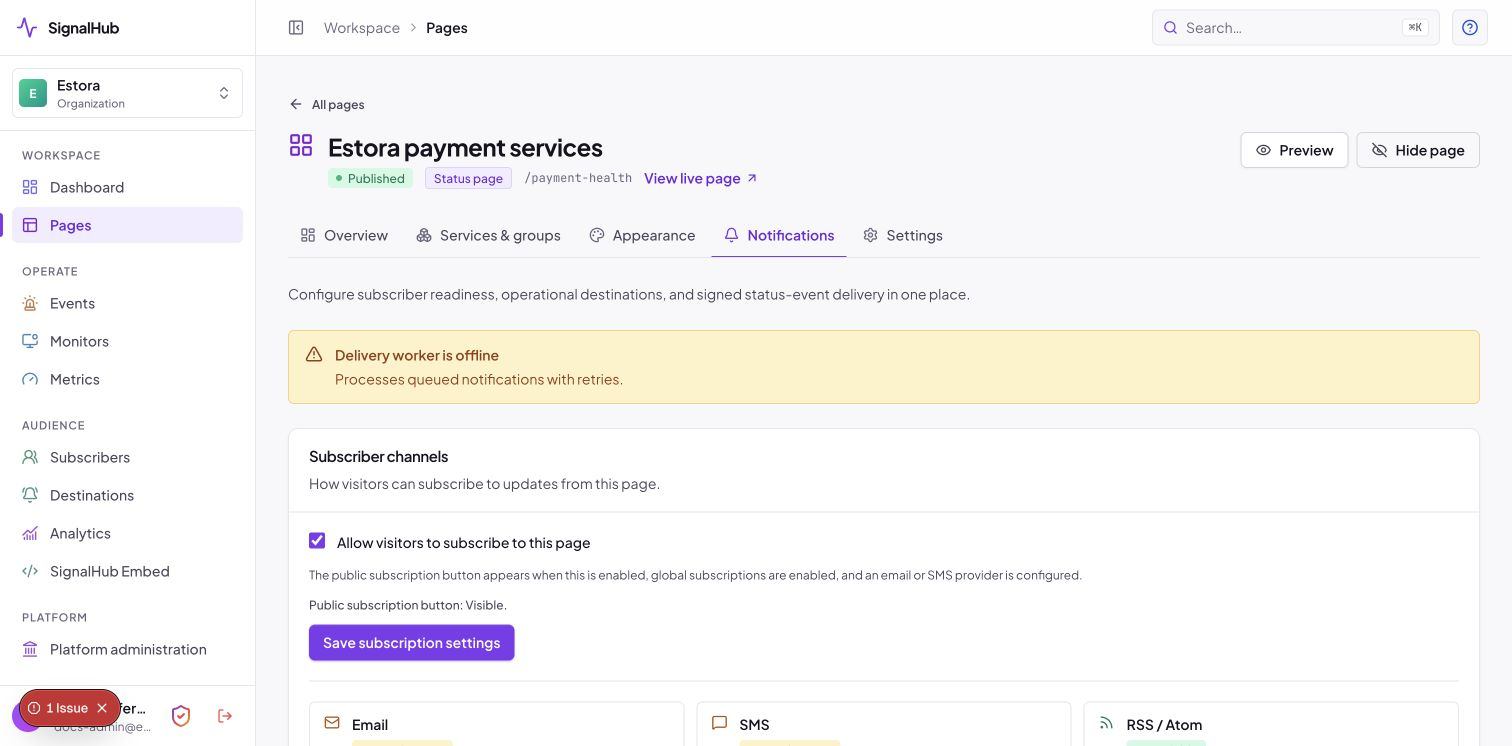The image size is (1512, 746).
Task: Click the back arrow beside All pages
Action: pos(296,104)
